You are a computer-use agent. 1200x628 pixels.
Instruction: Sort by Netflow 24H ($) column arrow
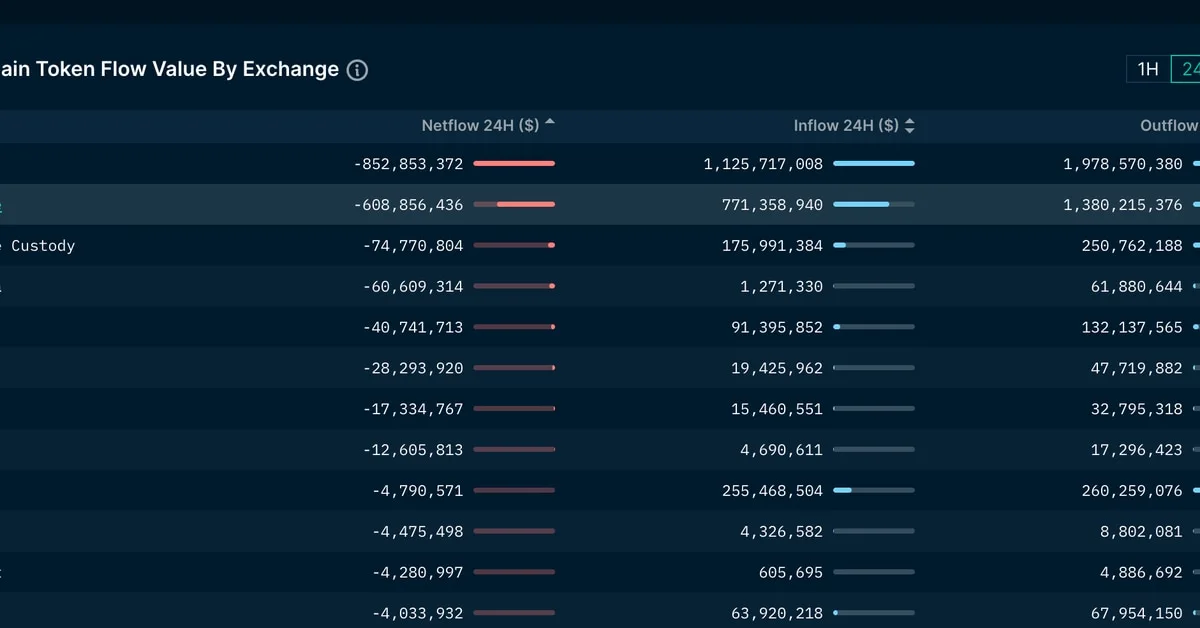coord(550,122)
